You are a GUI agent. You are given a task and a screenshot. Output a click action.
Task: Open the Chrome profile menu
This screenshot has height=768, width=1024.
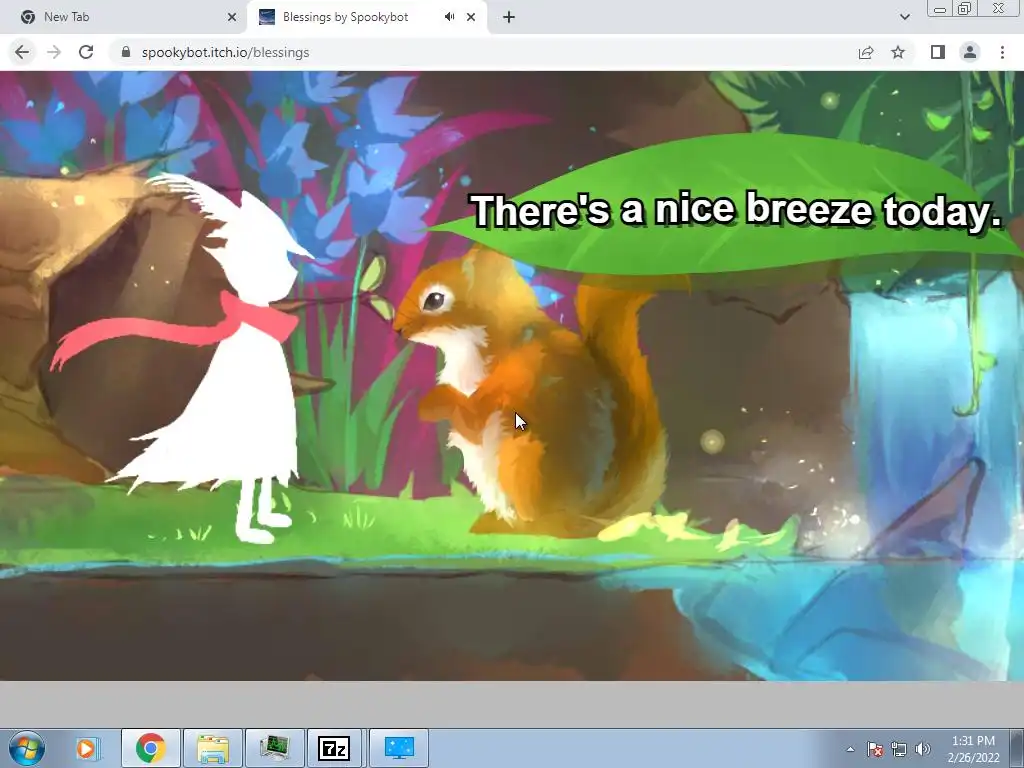point(970,52)
